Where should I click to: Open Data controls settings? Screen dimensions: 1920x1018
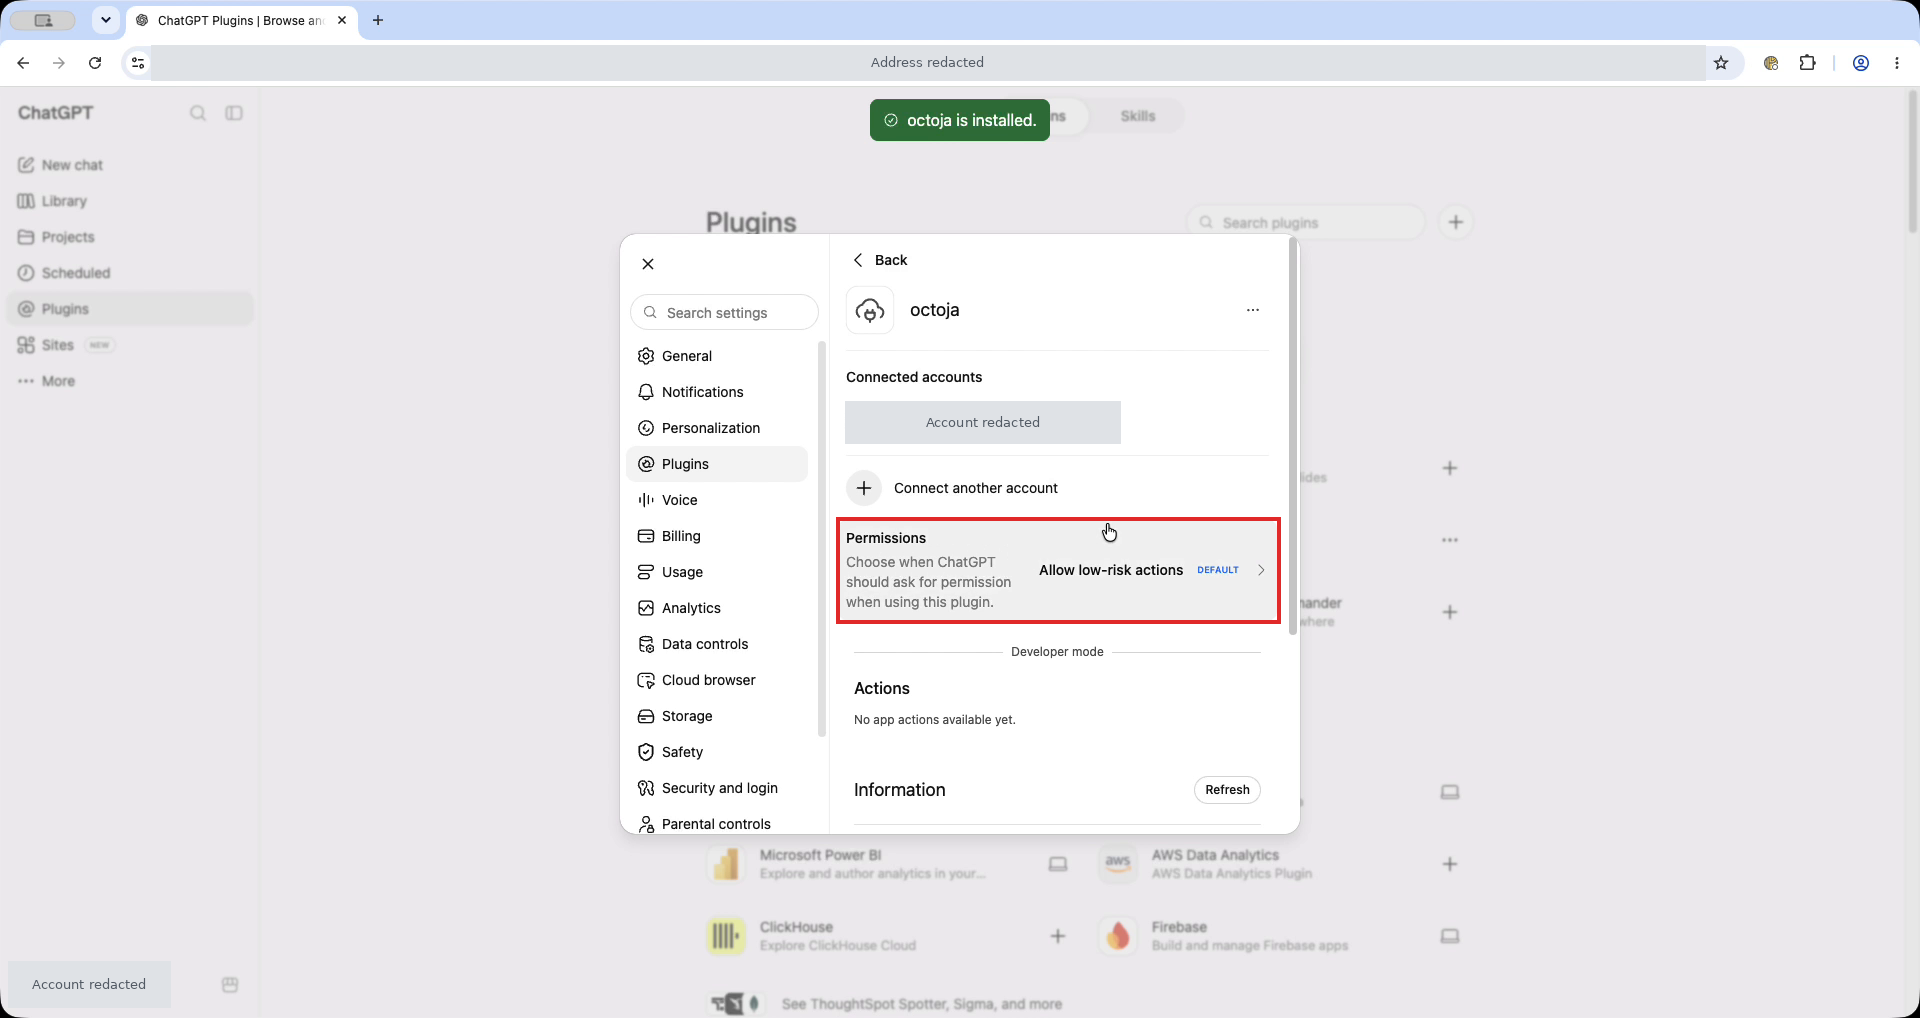[717, 644]
